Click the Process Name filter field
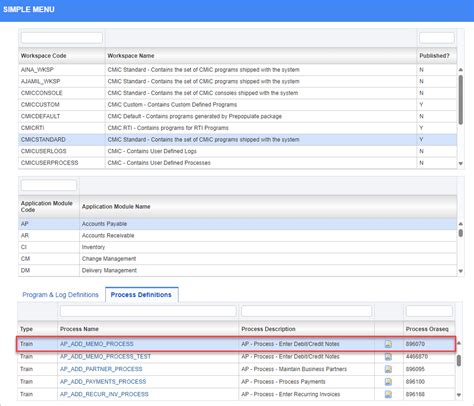The image size is (474, 406). [148, 311]
